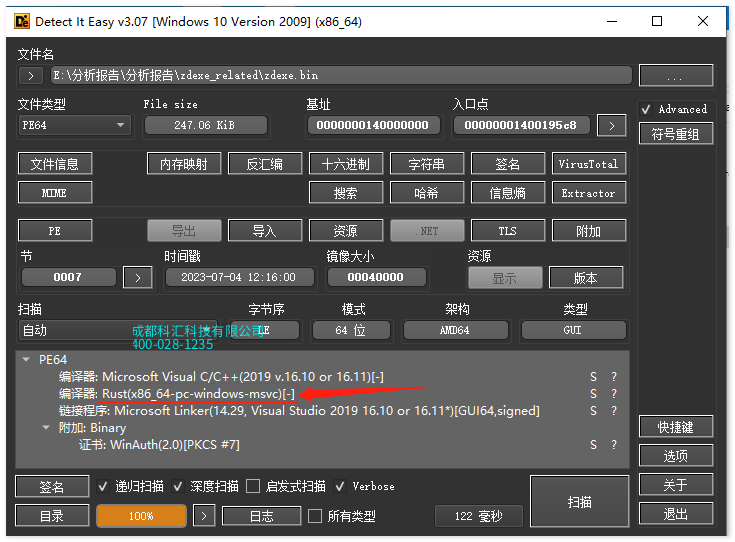Click the 文件信息 button
Viewport: 735px width, 542px height.
pos(55,164)
